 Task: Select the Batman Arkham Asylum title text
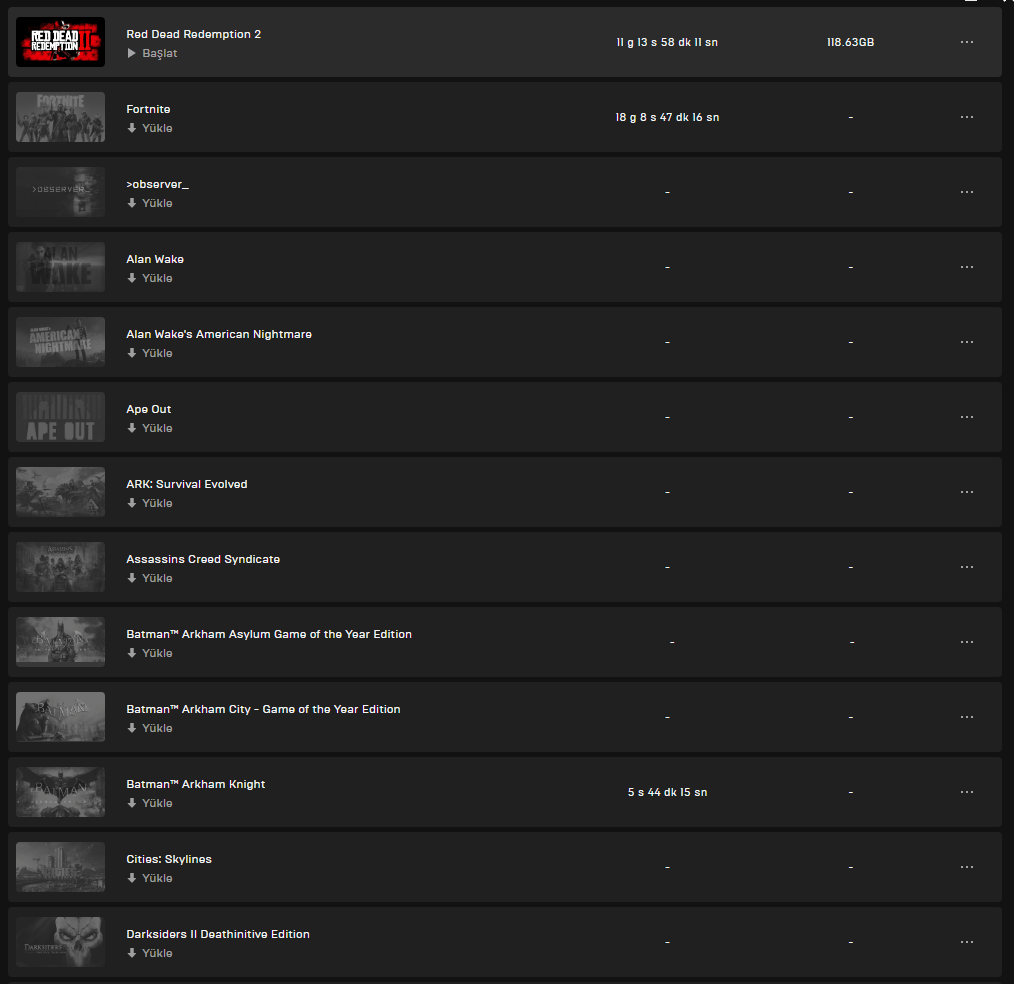[x=269, y=634]
